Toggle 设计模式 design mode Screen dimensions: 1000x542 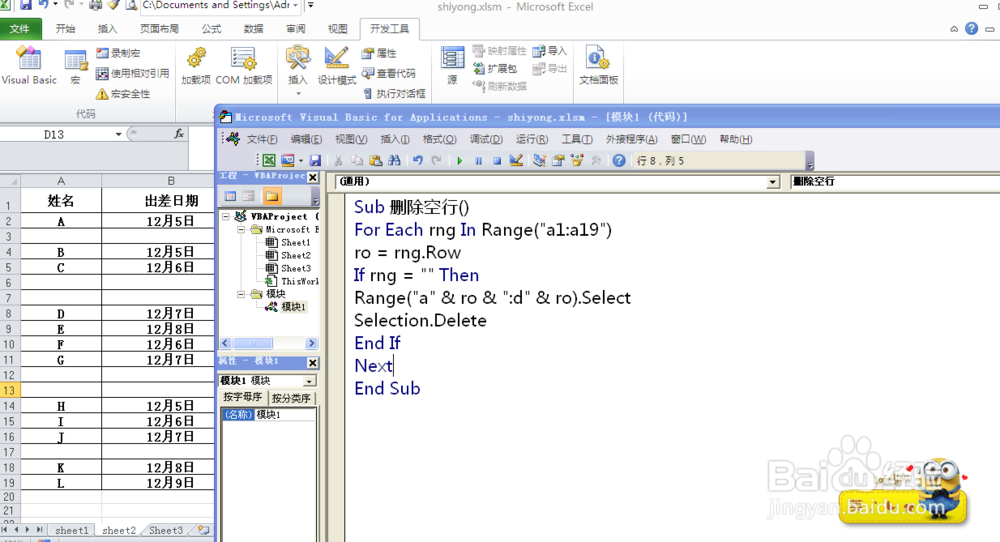[337, 66]
